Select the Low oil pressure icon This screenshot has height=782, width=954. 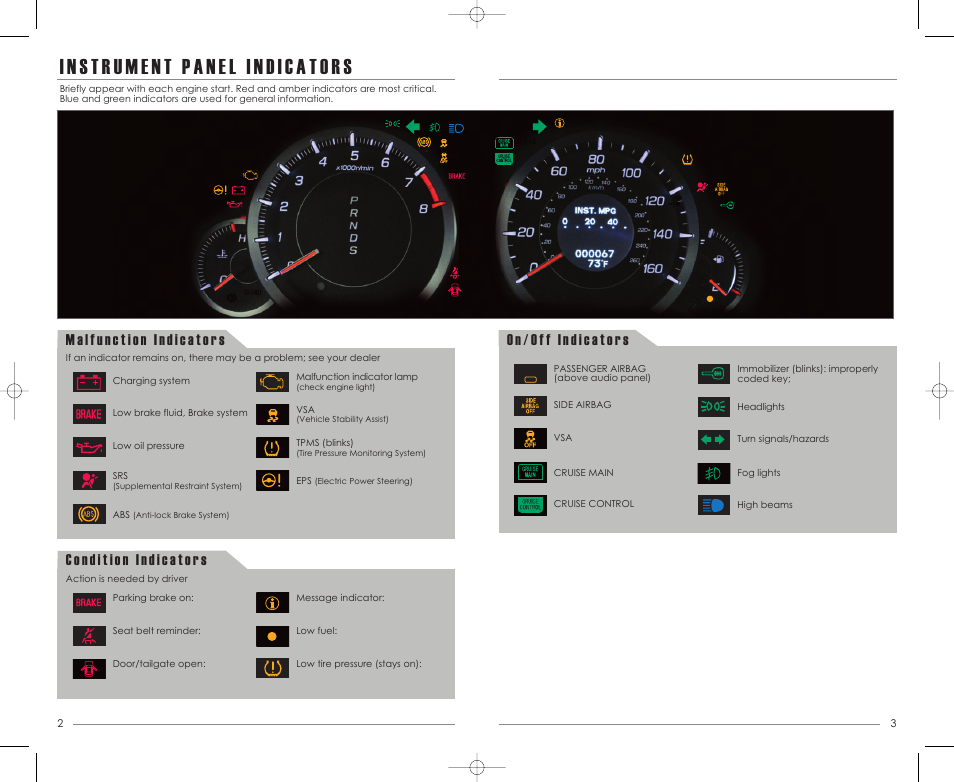coord(89,447)
